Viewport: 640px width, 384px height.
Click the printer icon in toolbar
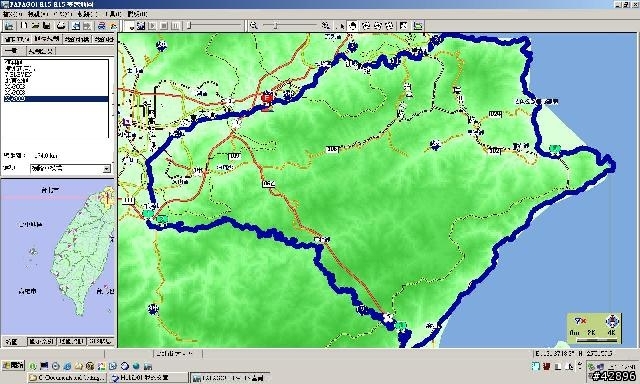61,26
